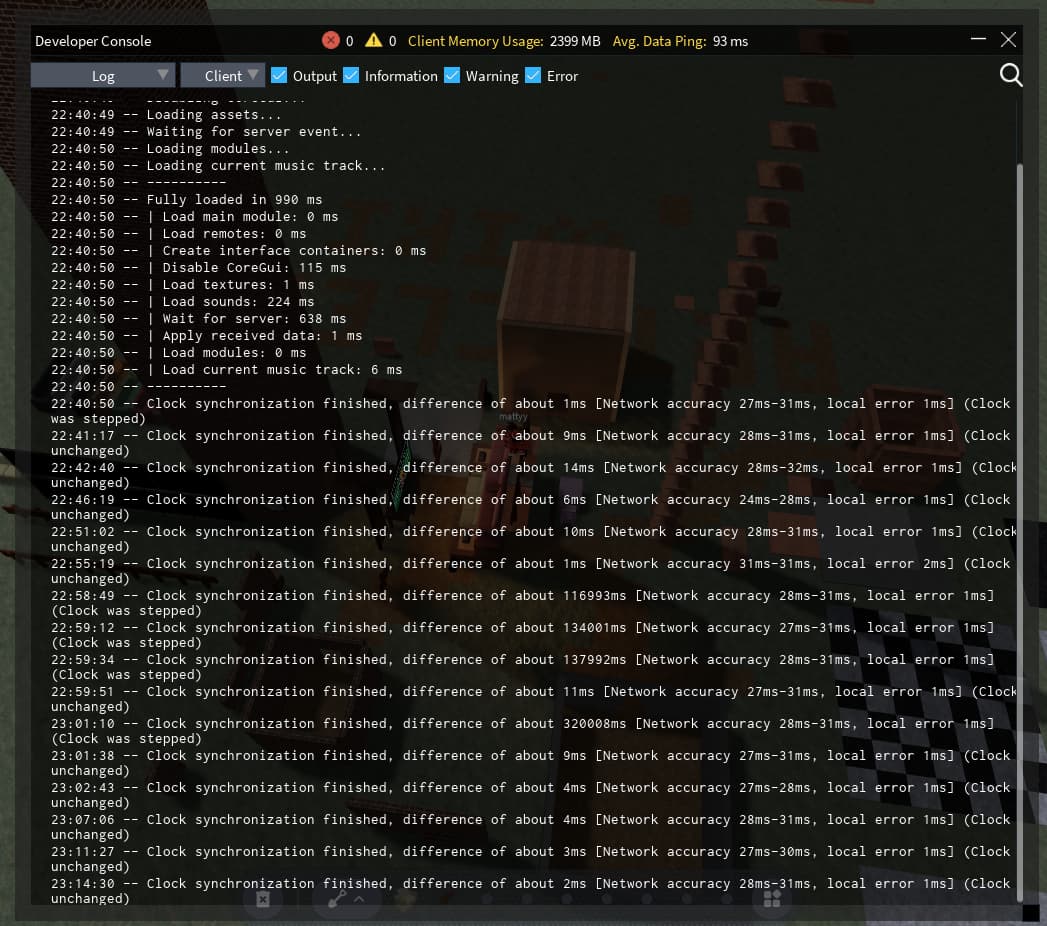The image size is (1047, 926).
Task: Open the Client dropdown
Action: (x=223, y=75)
